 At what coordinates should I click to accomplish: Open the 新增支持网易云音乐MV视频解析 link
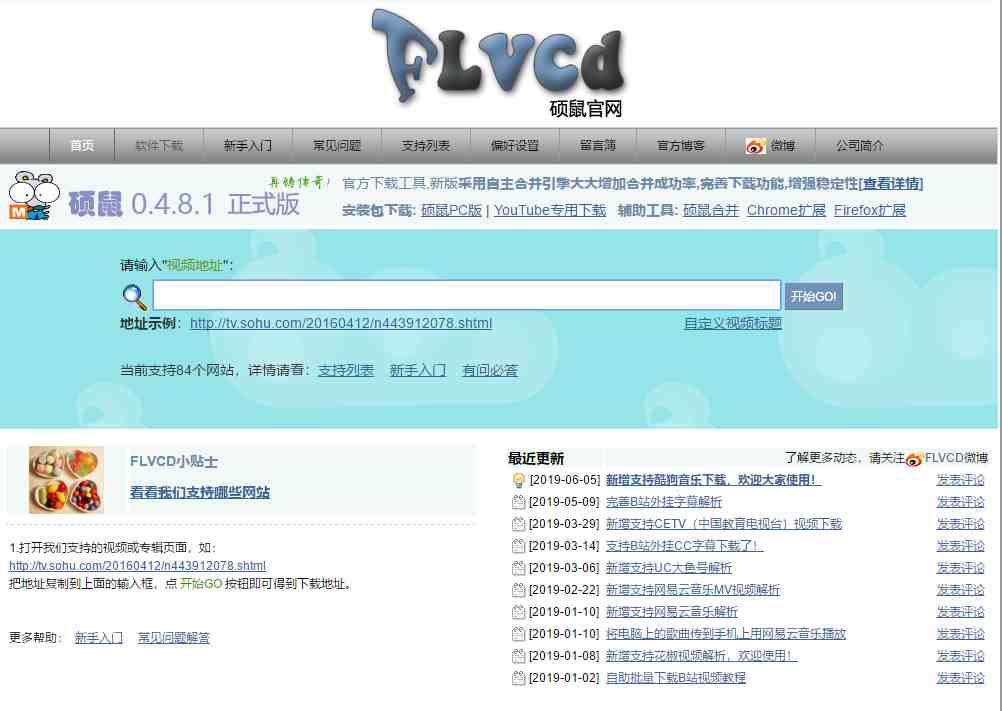tap(693, 590)
